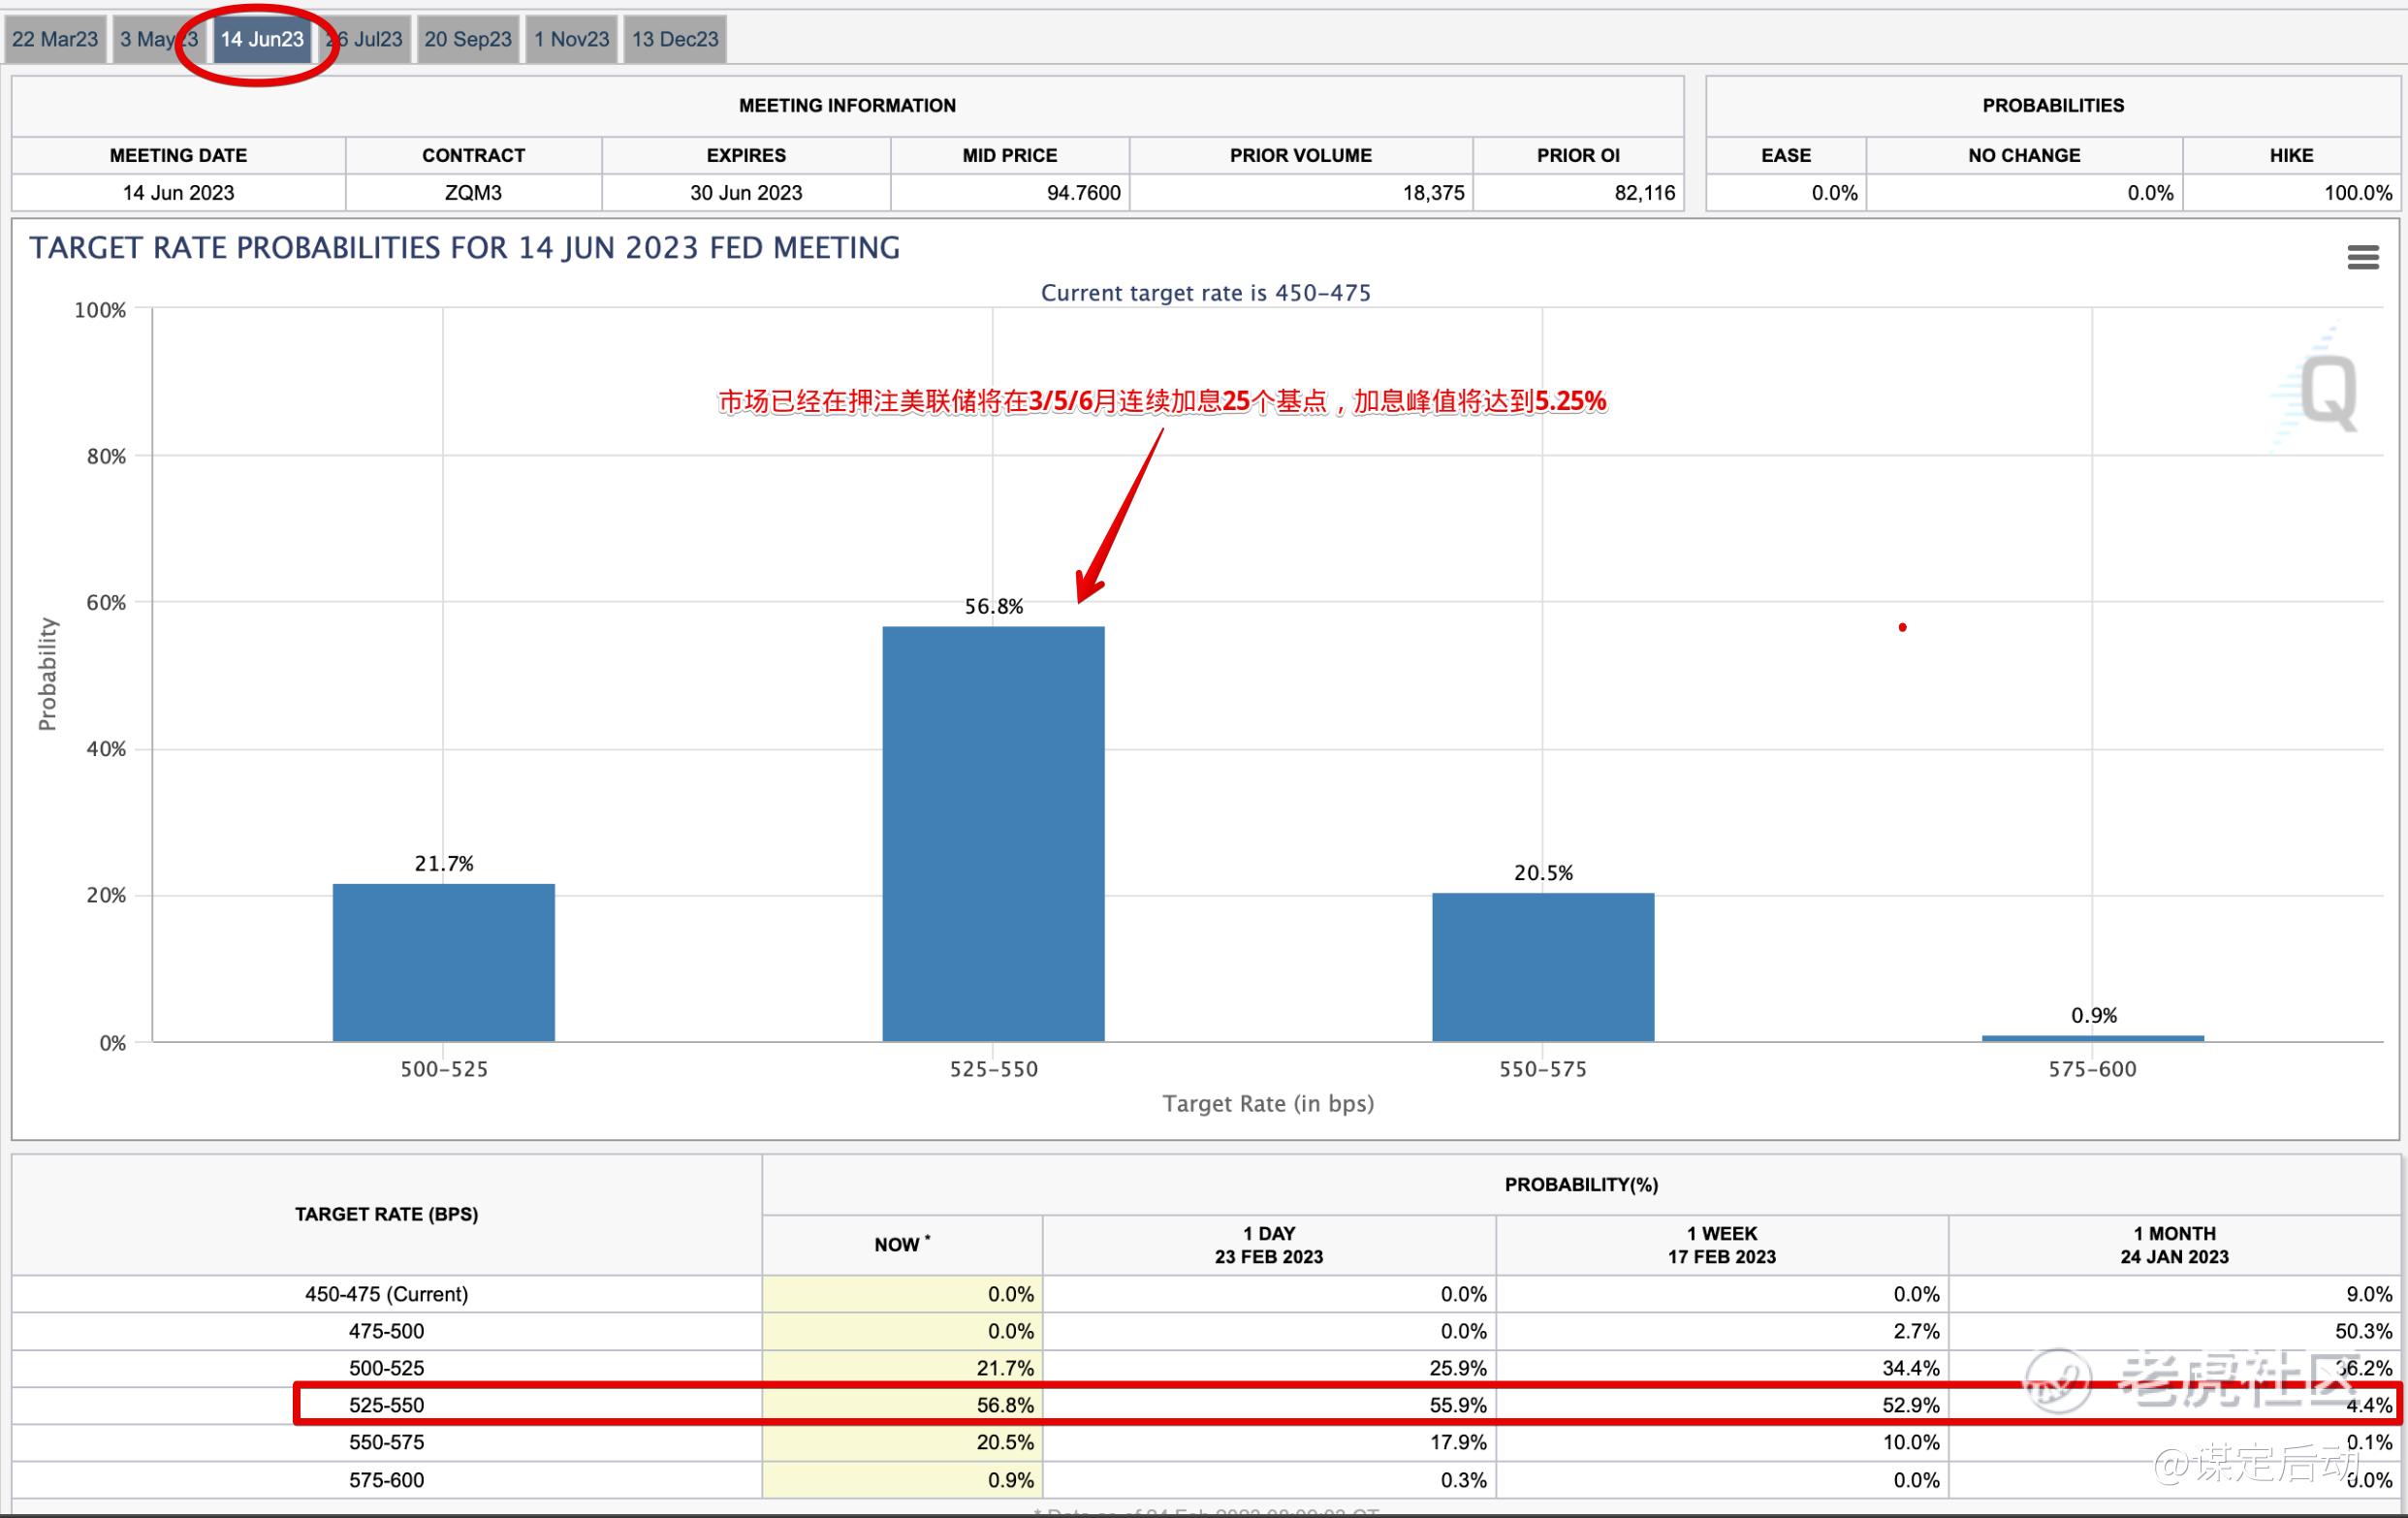Click the 56.8% bar for 525-550
This screenshot has height=1518, width=2408.
993,833
